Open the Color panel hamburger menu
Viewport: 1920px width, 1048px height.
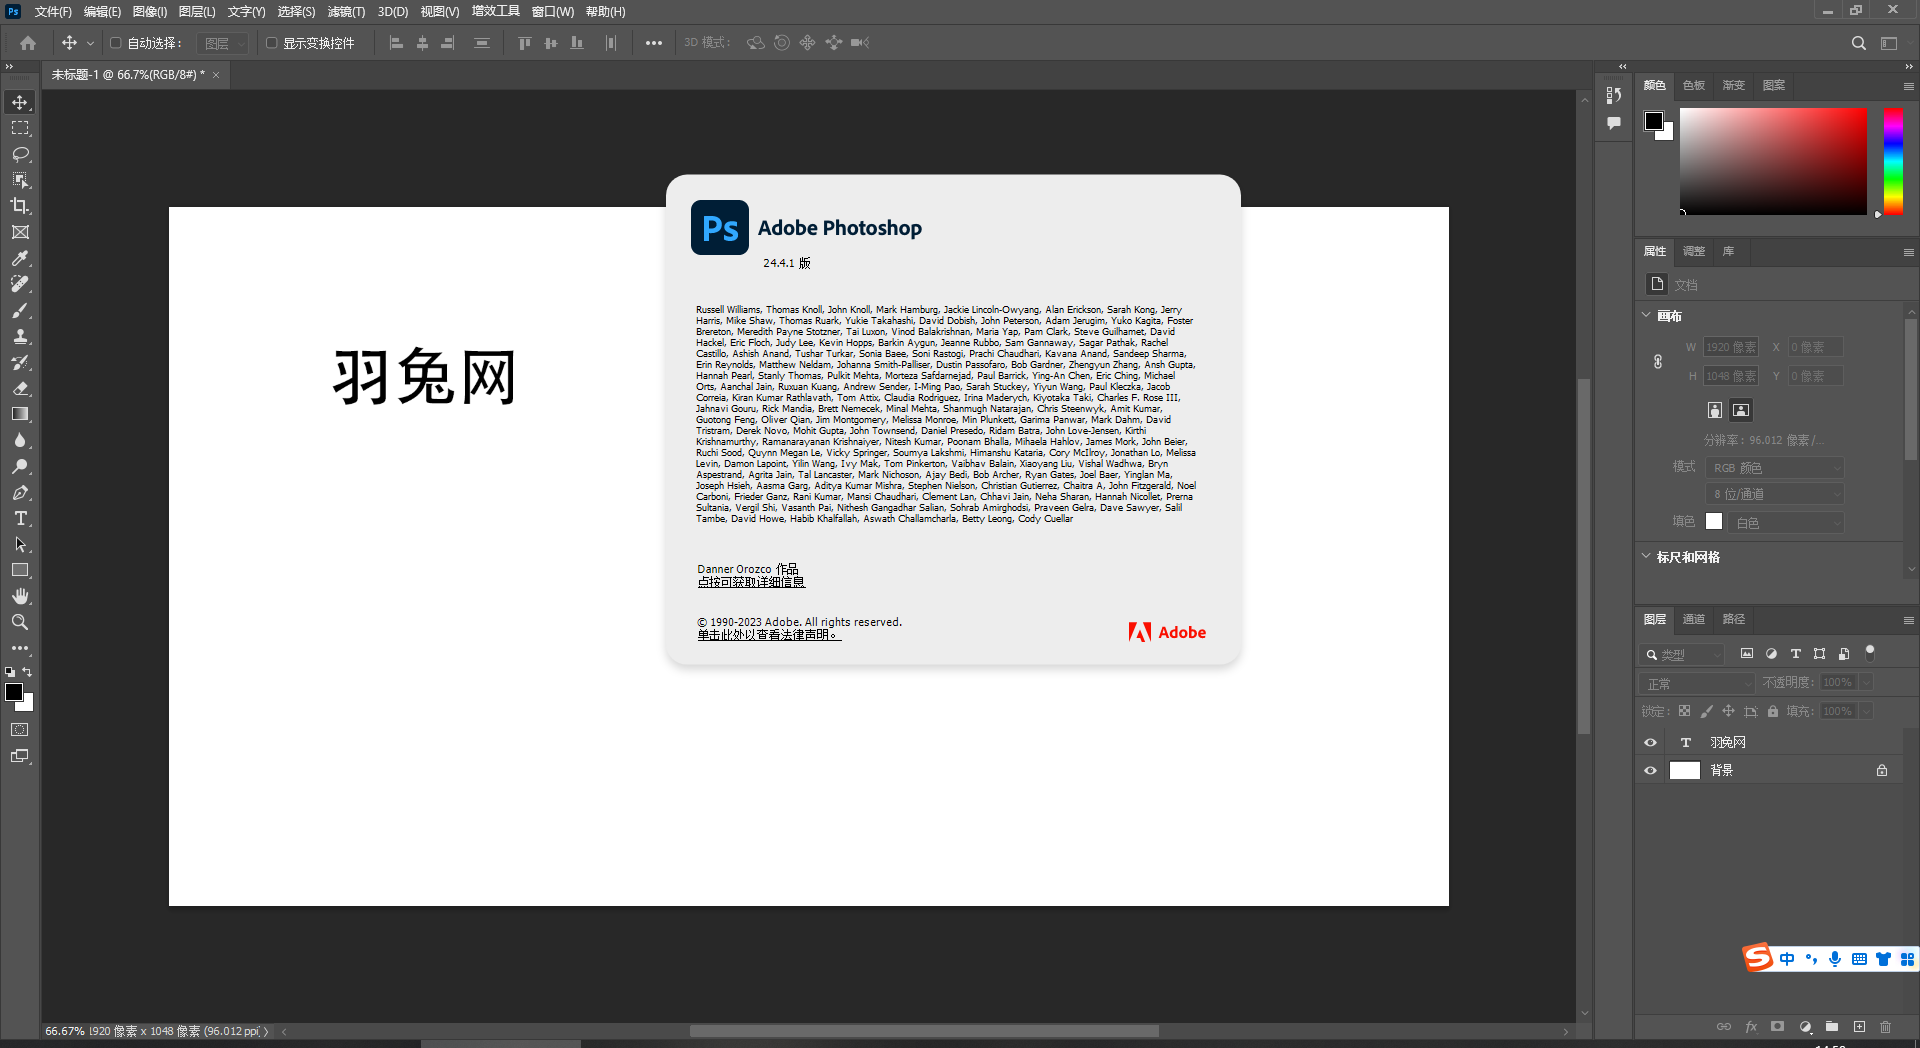tap(1908, 86)
